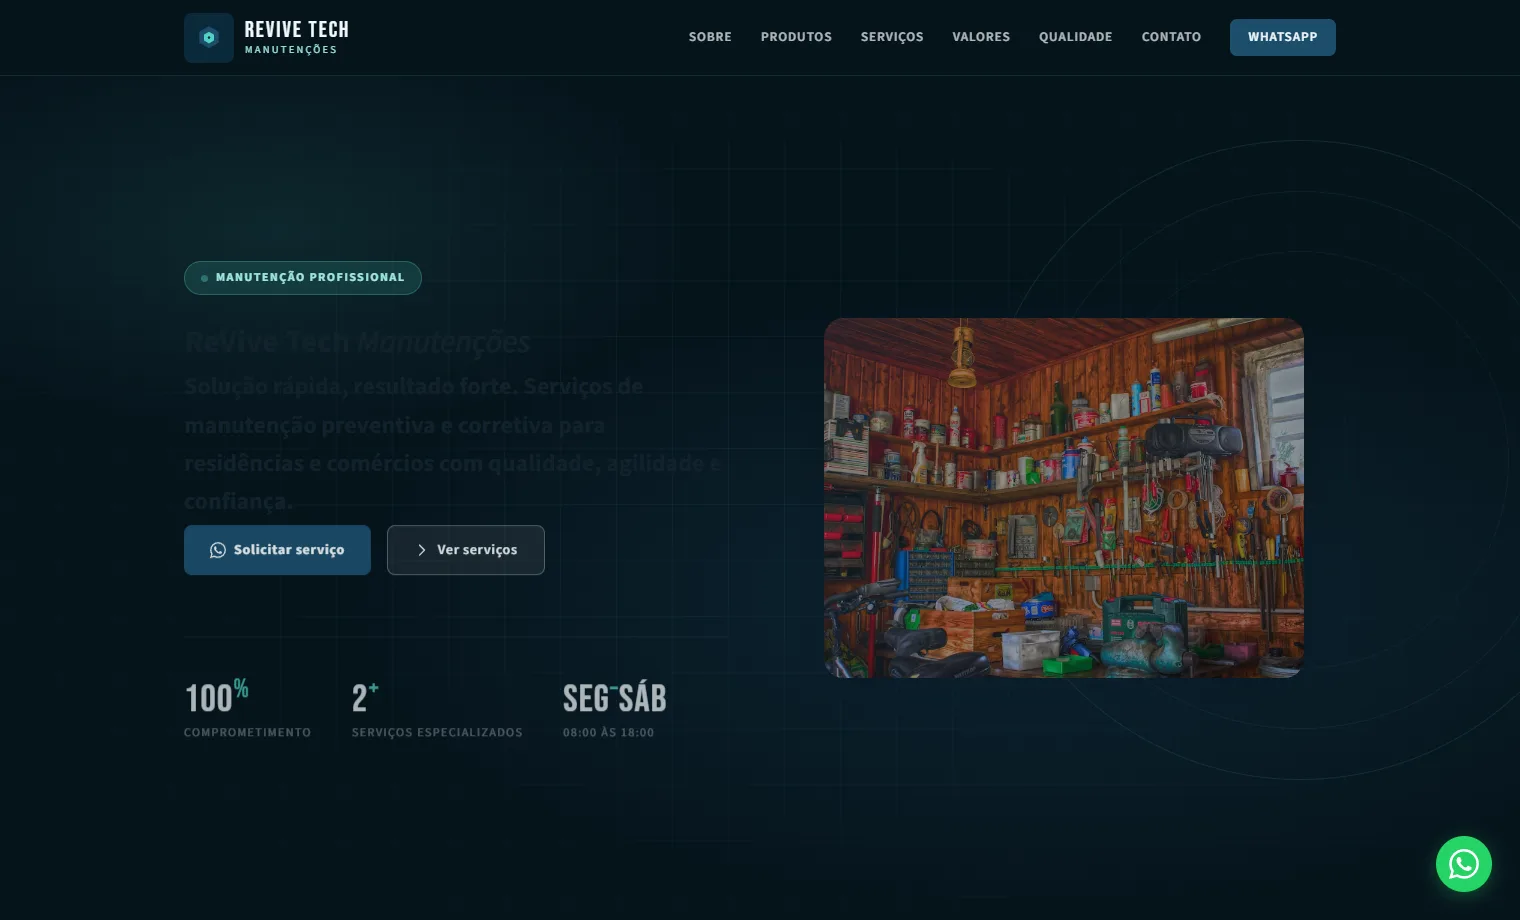
Task: Open the floating green WhatsApp chat icon
Action: [1464, 864]
